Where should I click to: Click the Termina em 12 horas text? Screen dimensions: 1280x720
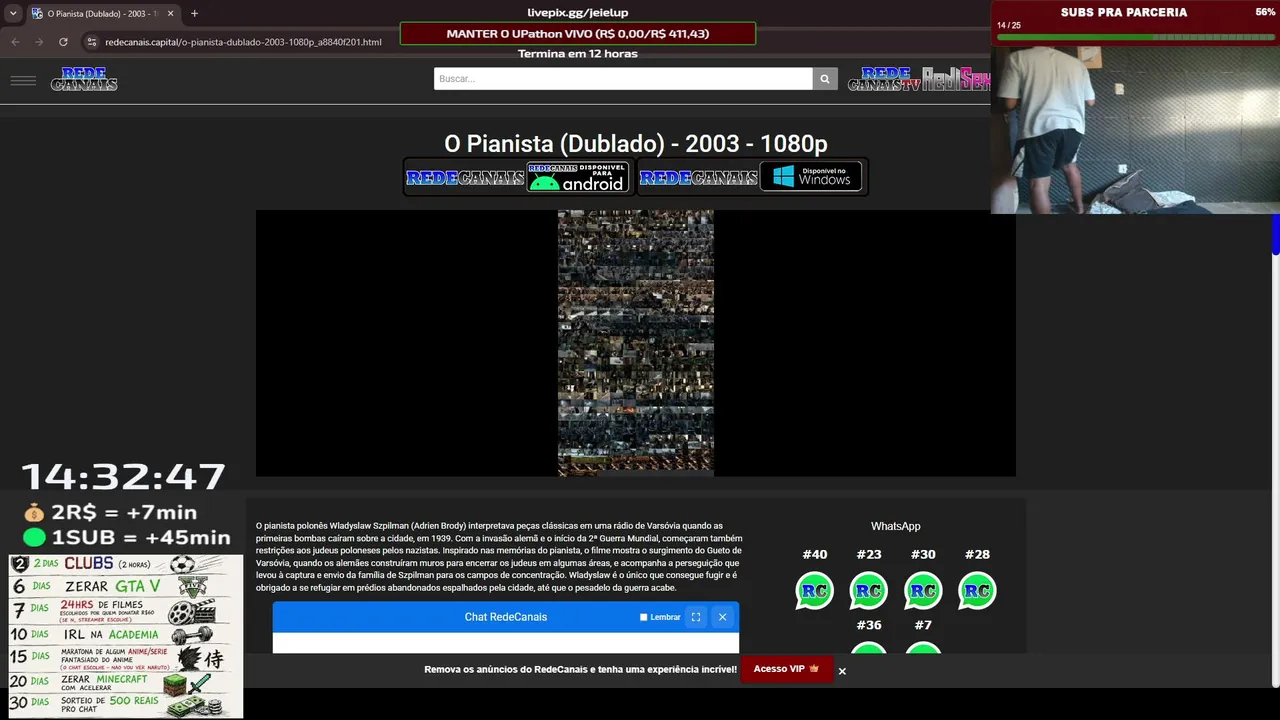[x=578, y=54]
